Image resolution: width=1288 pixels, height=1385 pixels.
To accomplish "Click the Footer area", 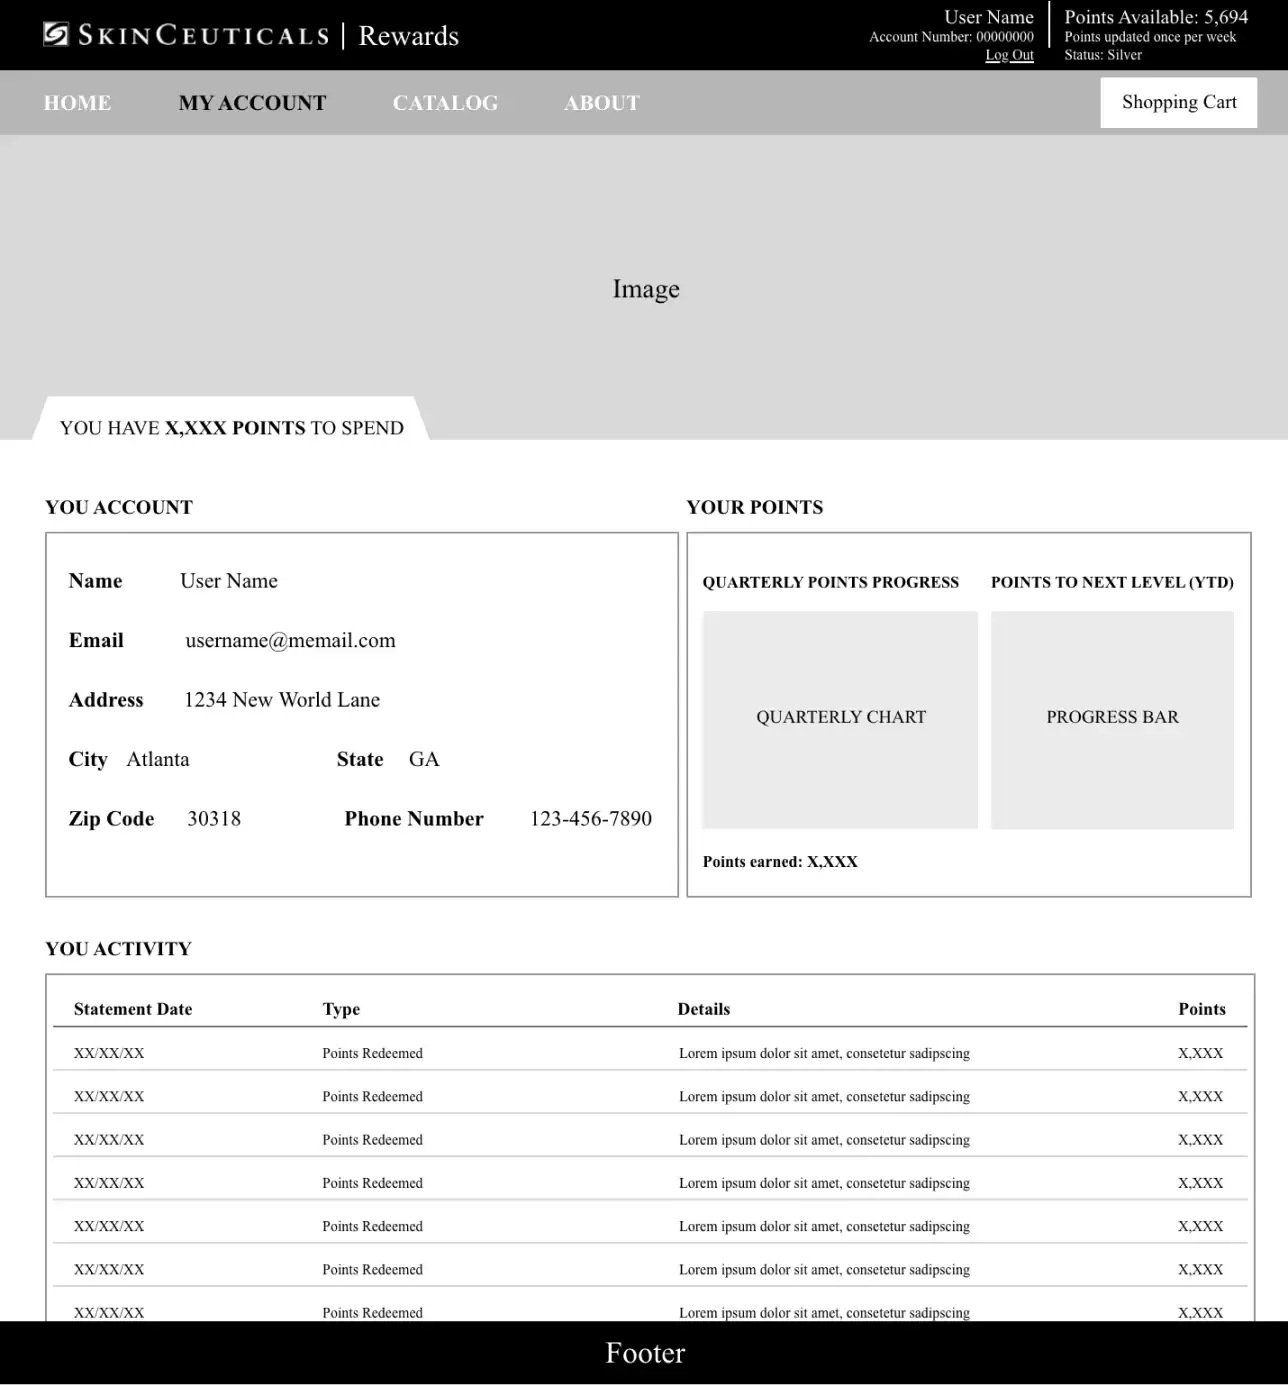I will pyautogui.click(x=645, y=1352).
